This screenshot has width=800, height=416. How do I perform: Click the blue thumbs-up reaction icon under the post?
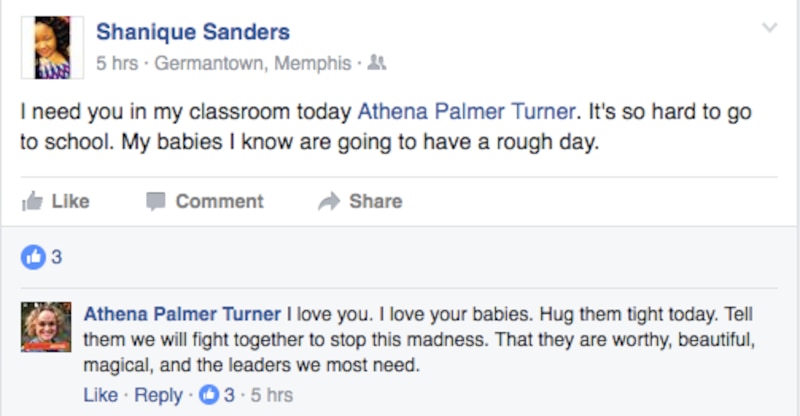click(33, 257)
